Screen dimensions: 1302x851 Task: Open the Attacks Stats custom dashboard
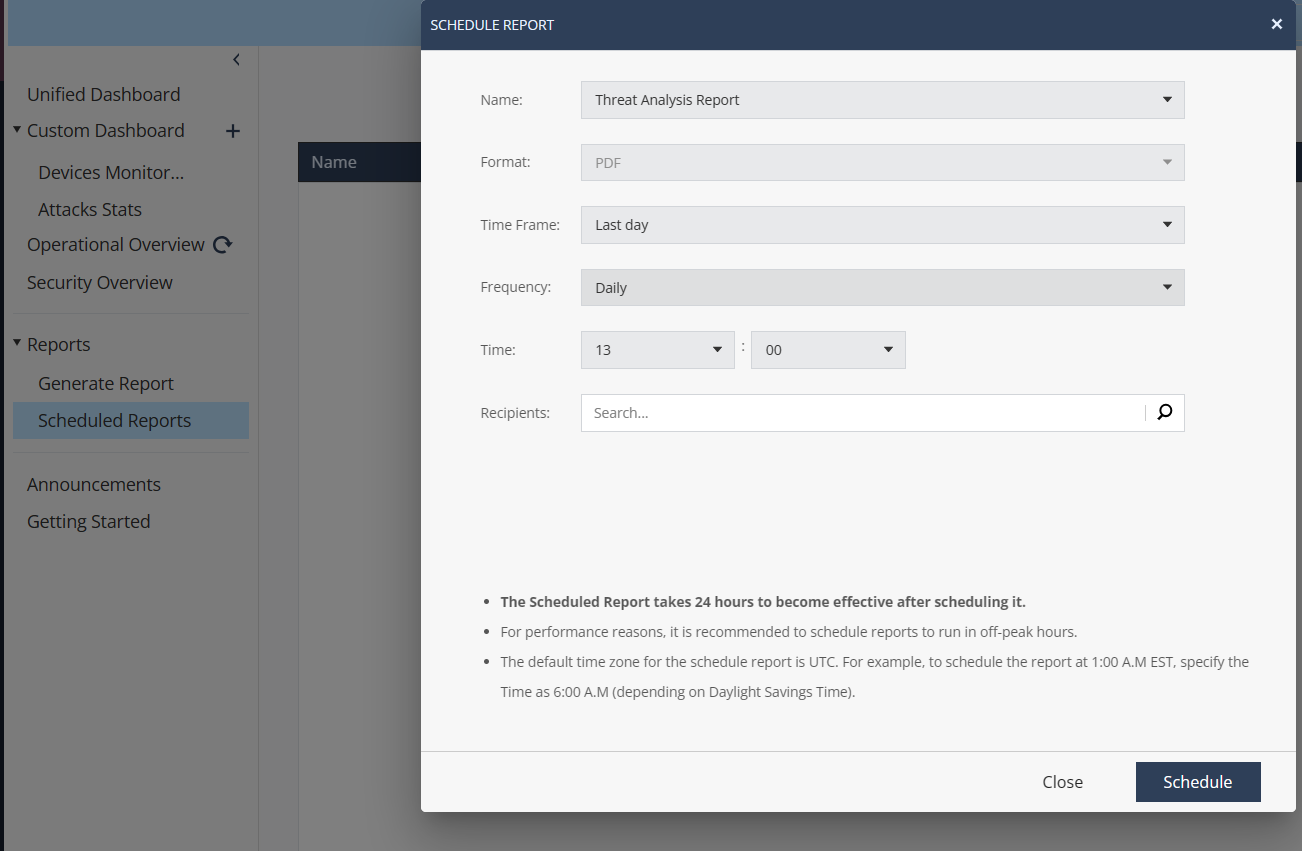click(x=90, y=210)
